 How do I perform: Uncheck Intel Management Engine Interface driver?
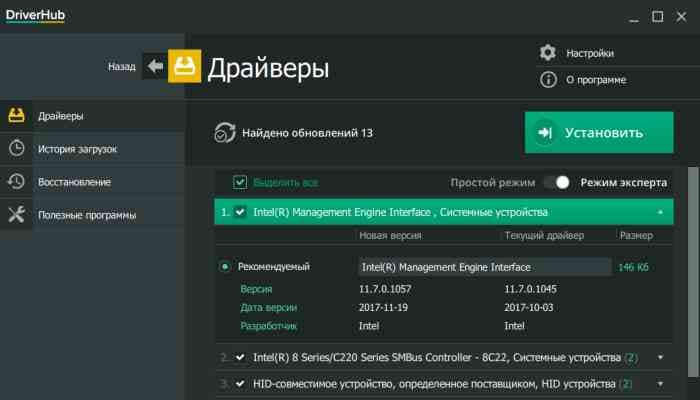pos(240,212)
